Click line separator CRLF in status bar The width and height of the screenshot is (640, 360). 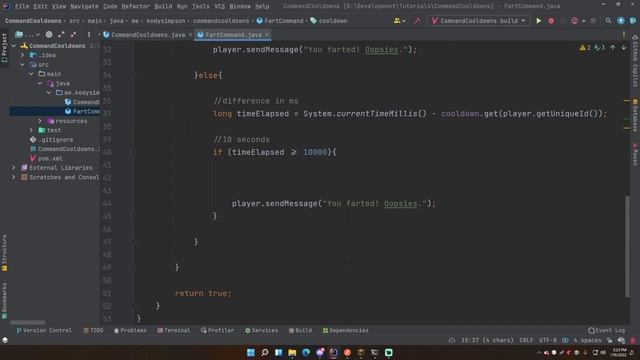(x=526, y=340)
